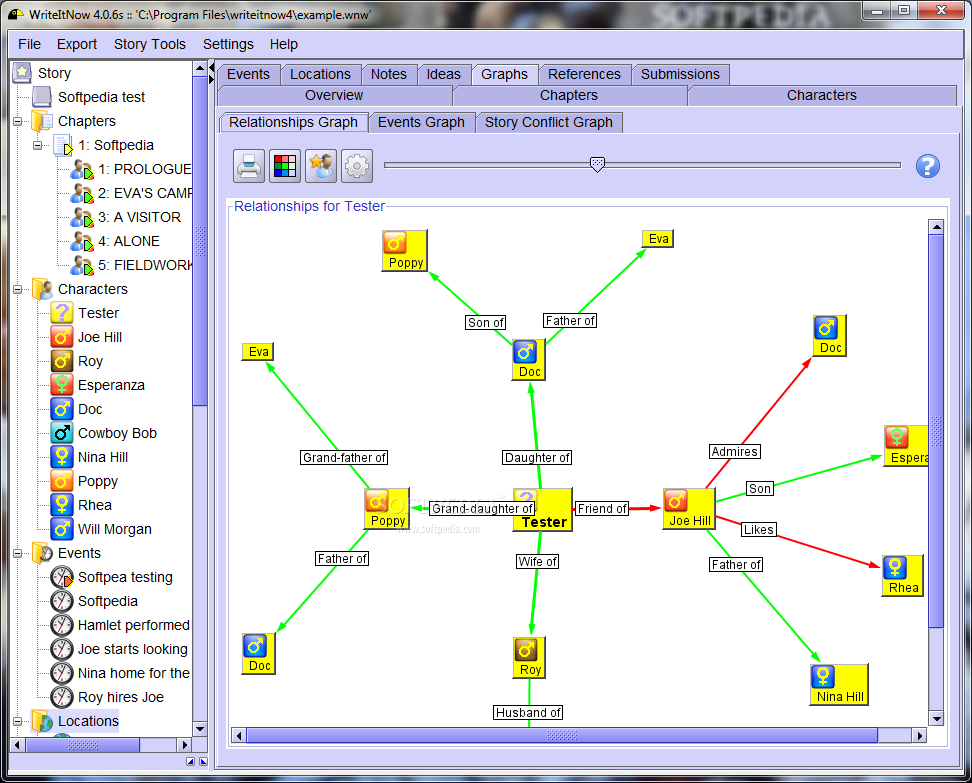Open the Story Tools menu
The image size is (972, 783).
click(149, 45)
